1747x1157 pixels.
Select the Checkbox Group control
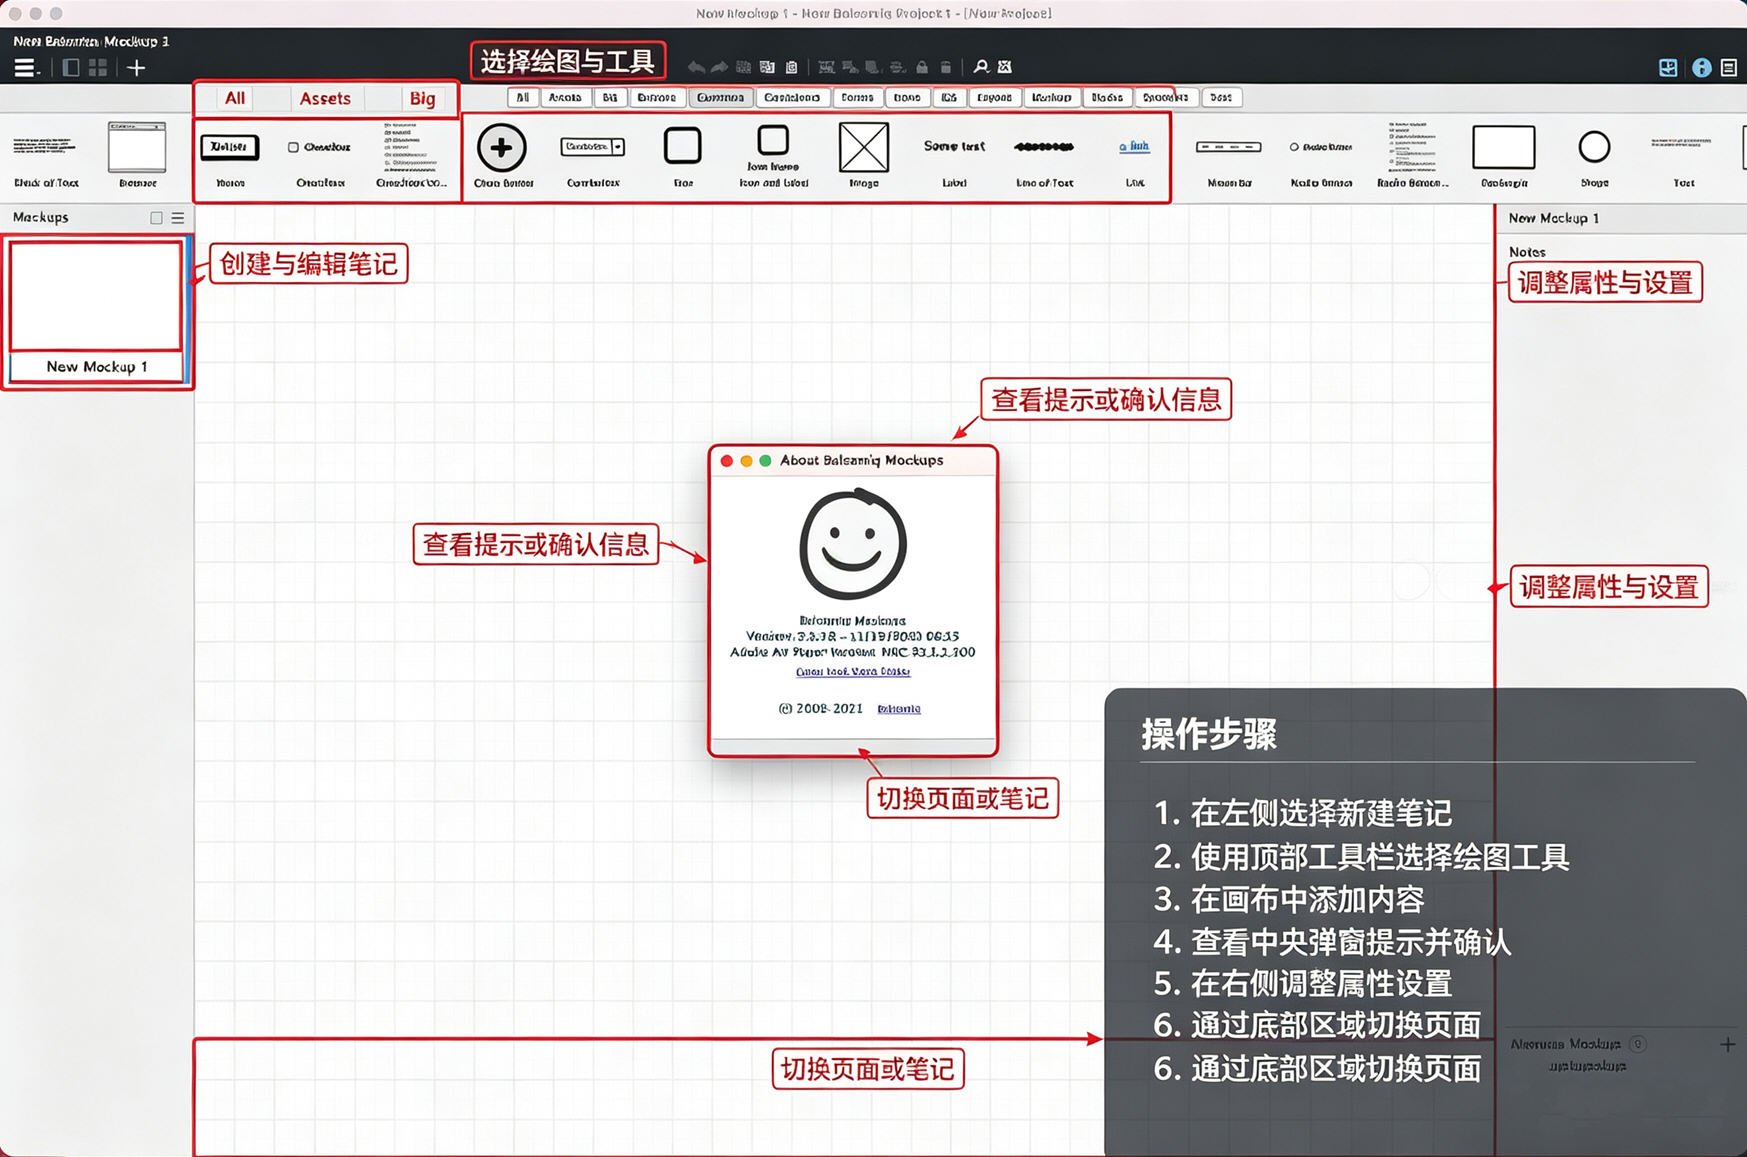pyautogui.click(x=412, y=155)
